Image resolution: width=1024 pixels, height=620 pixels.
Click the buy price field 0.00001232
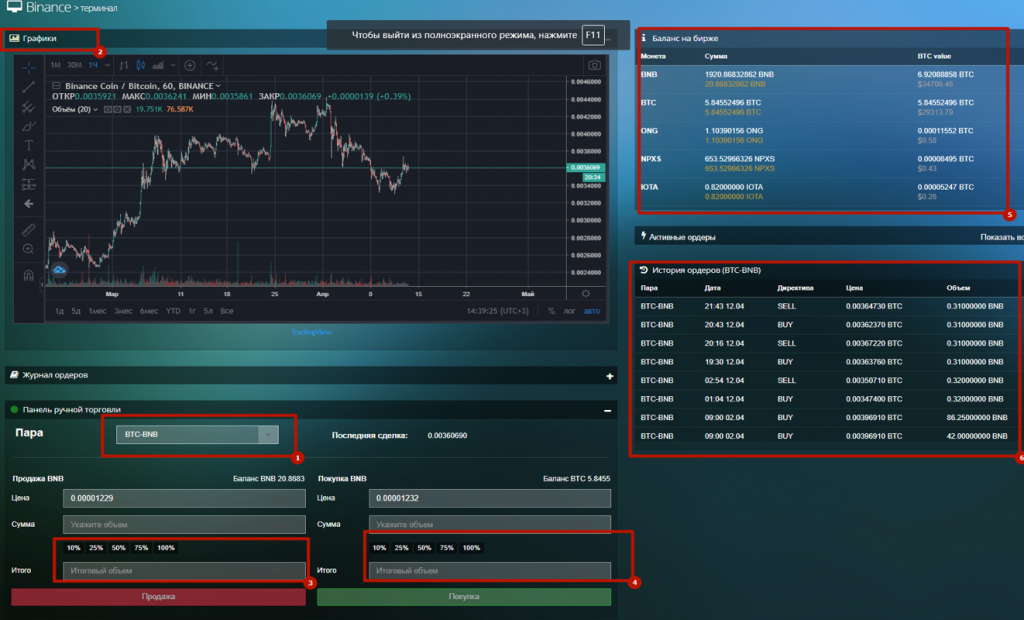pyautogui.click(x=490, y=498)
